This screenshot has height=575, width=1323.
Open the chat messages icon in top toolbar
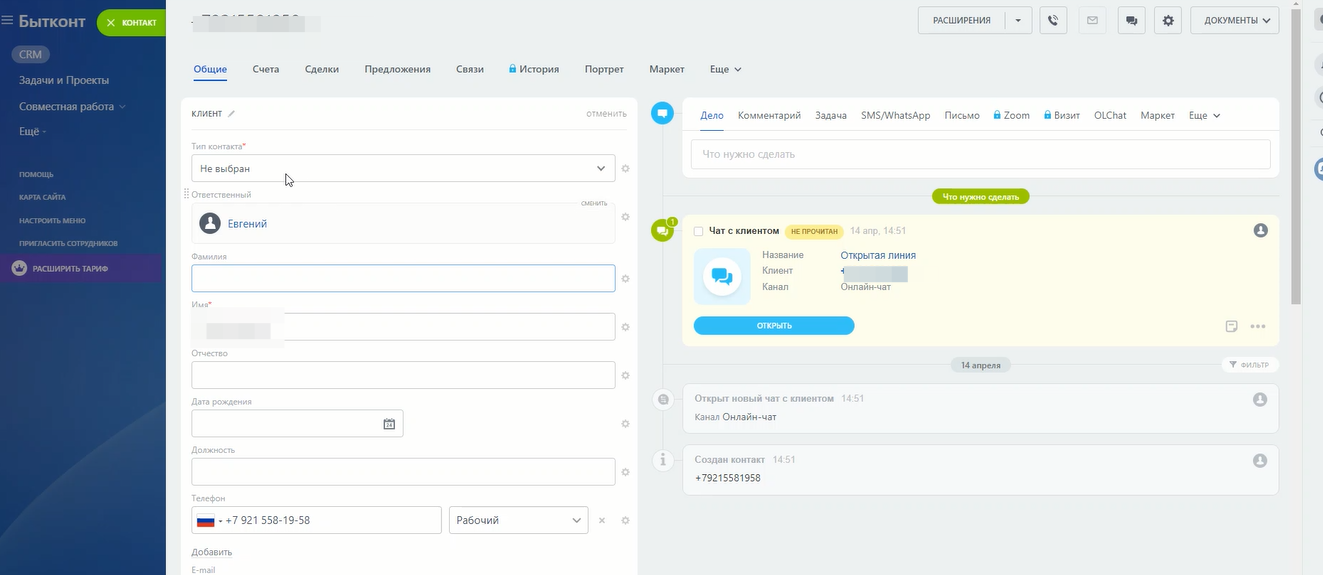[x=1130, y=20]
